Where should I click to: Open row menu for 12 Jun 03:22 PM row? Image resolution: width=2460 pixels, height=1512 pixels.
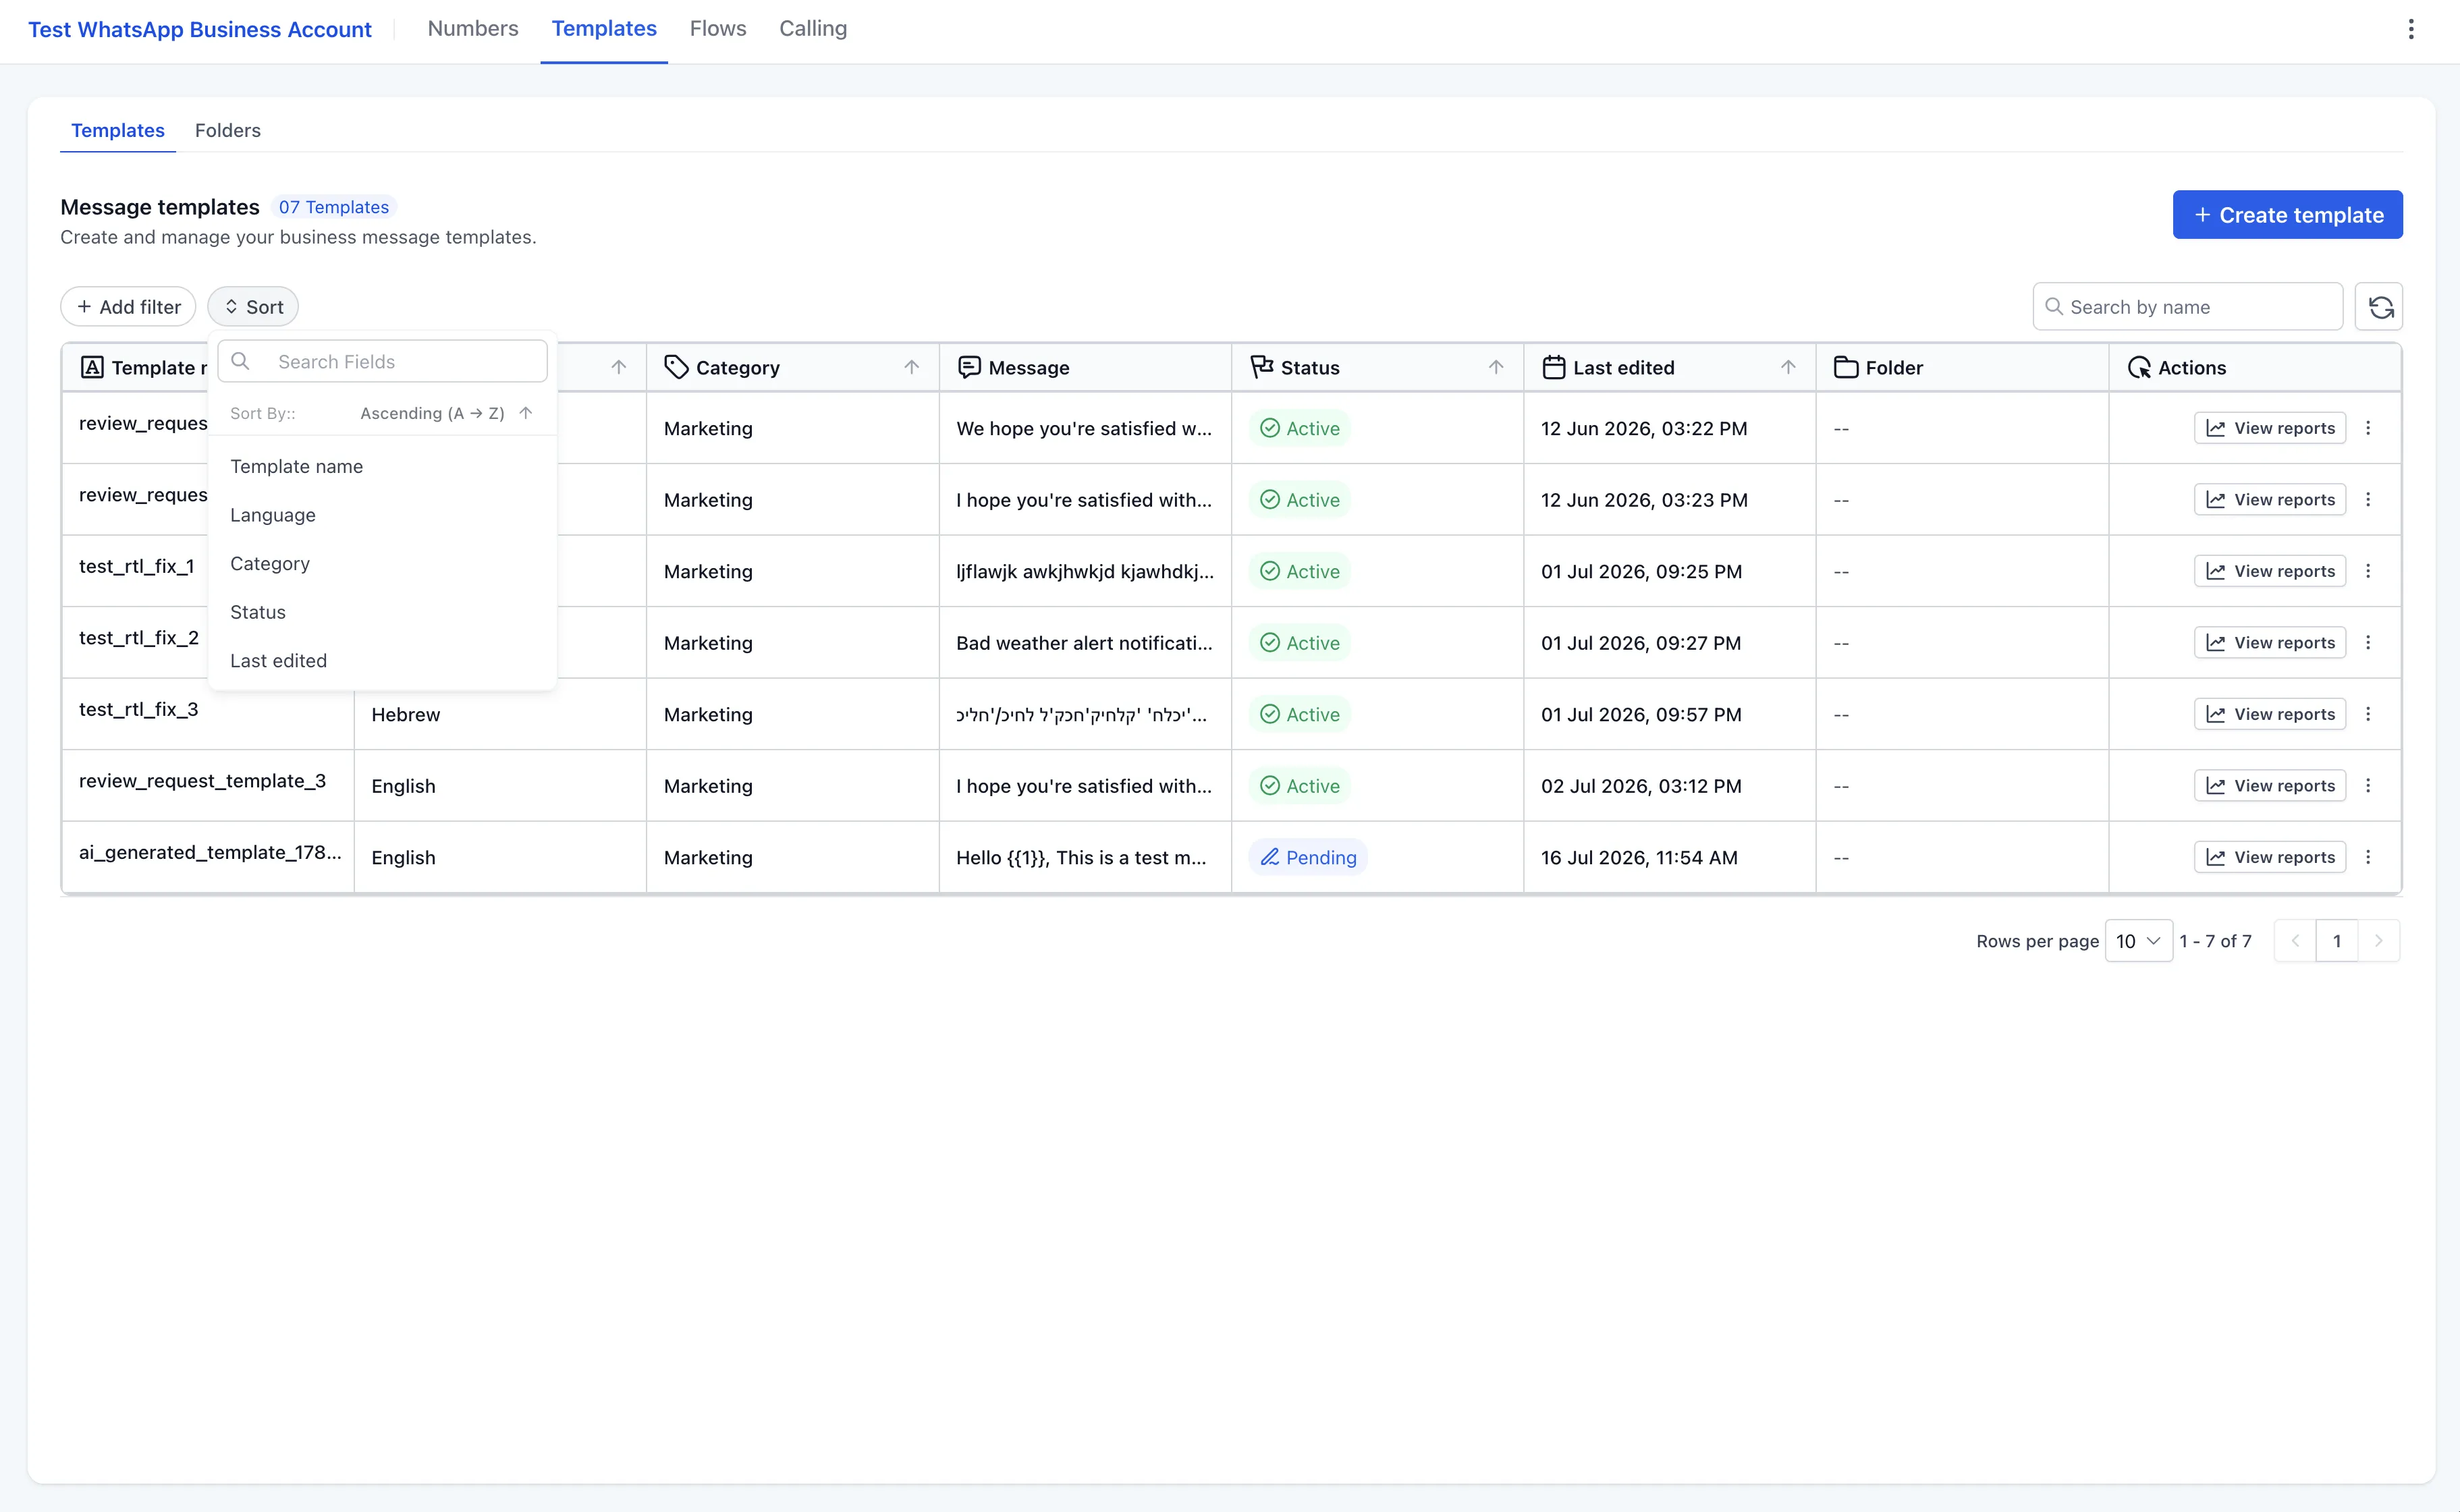2368,428
